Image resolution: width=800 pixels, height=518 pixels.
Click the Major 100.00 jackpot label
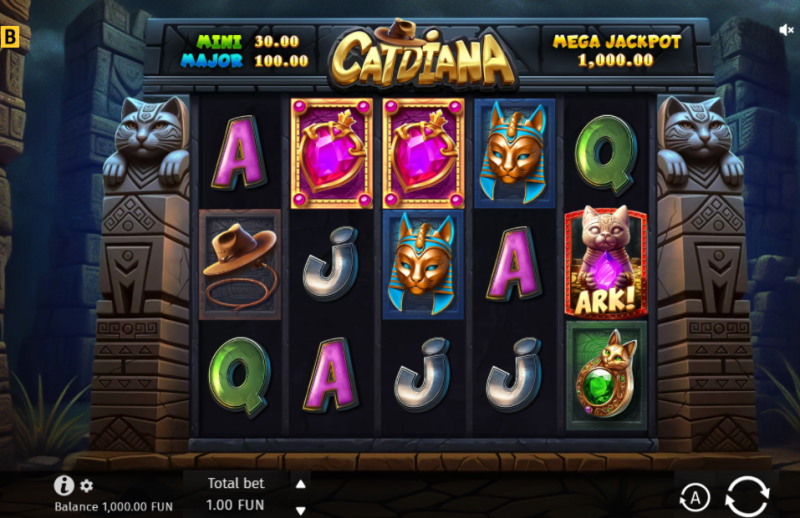click(x=245, y=61)
